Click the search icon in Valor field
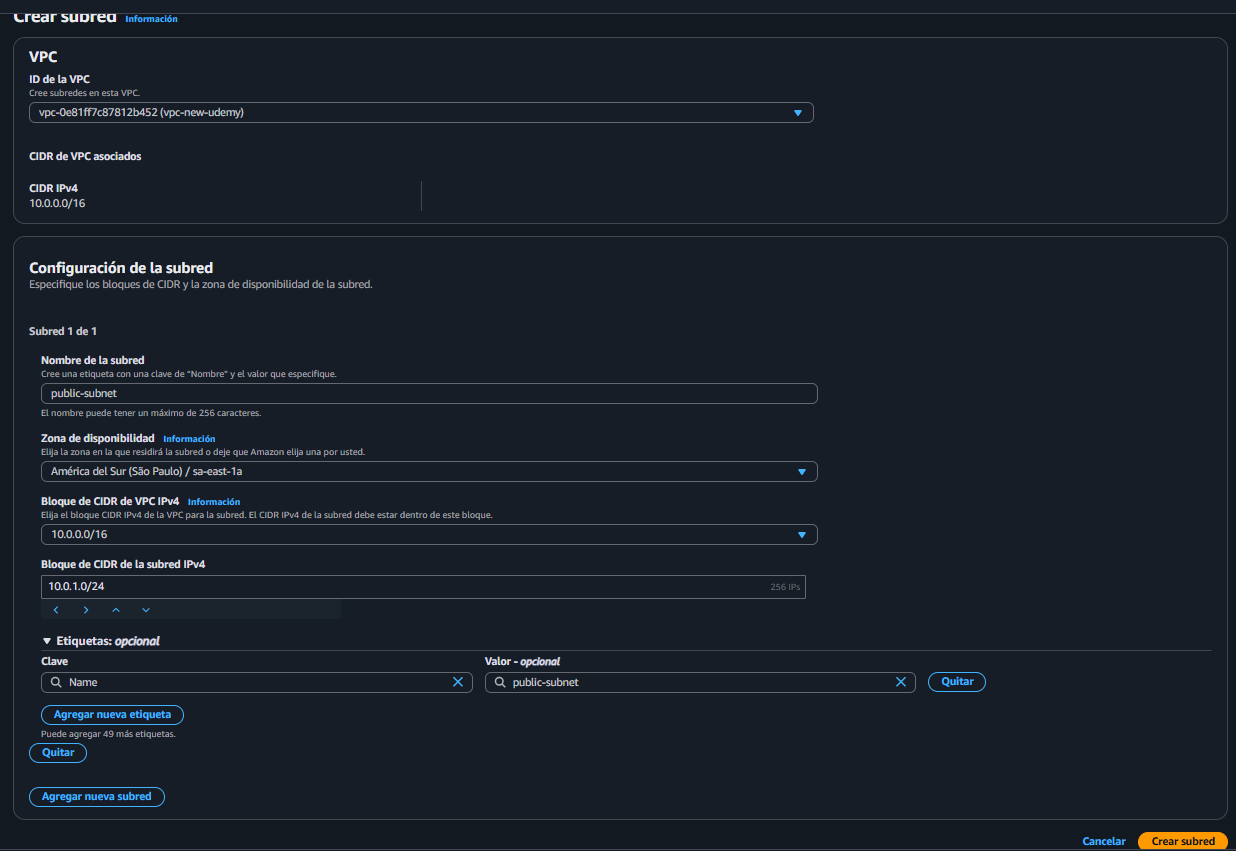 [x=499, y=682]
